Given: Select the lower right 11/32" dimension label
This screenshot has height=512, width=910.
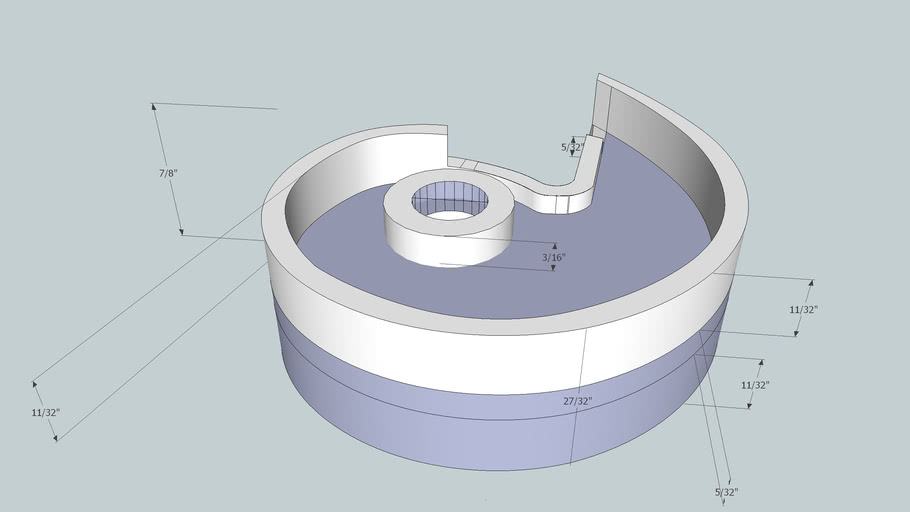Looking at the screenshot, I should [x=755, y=385].
